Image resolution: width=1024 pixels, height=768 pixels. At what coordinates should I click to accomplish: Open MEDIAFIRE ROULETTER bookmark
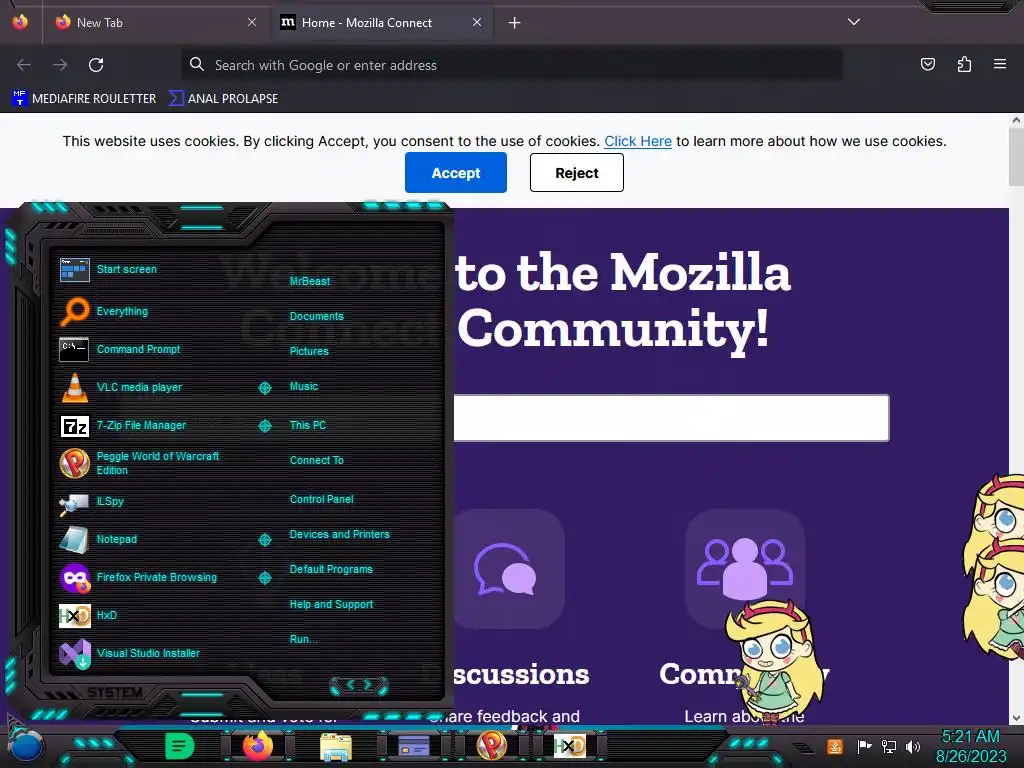(x=84, y=99)
